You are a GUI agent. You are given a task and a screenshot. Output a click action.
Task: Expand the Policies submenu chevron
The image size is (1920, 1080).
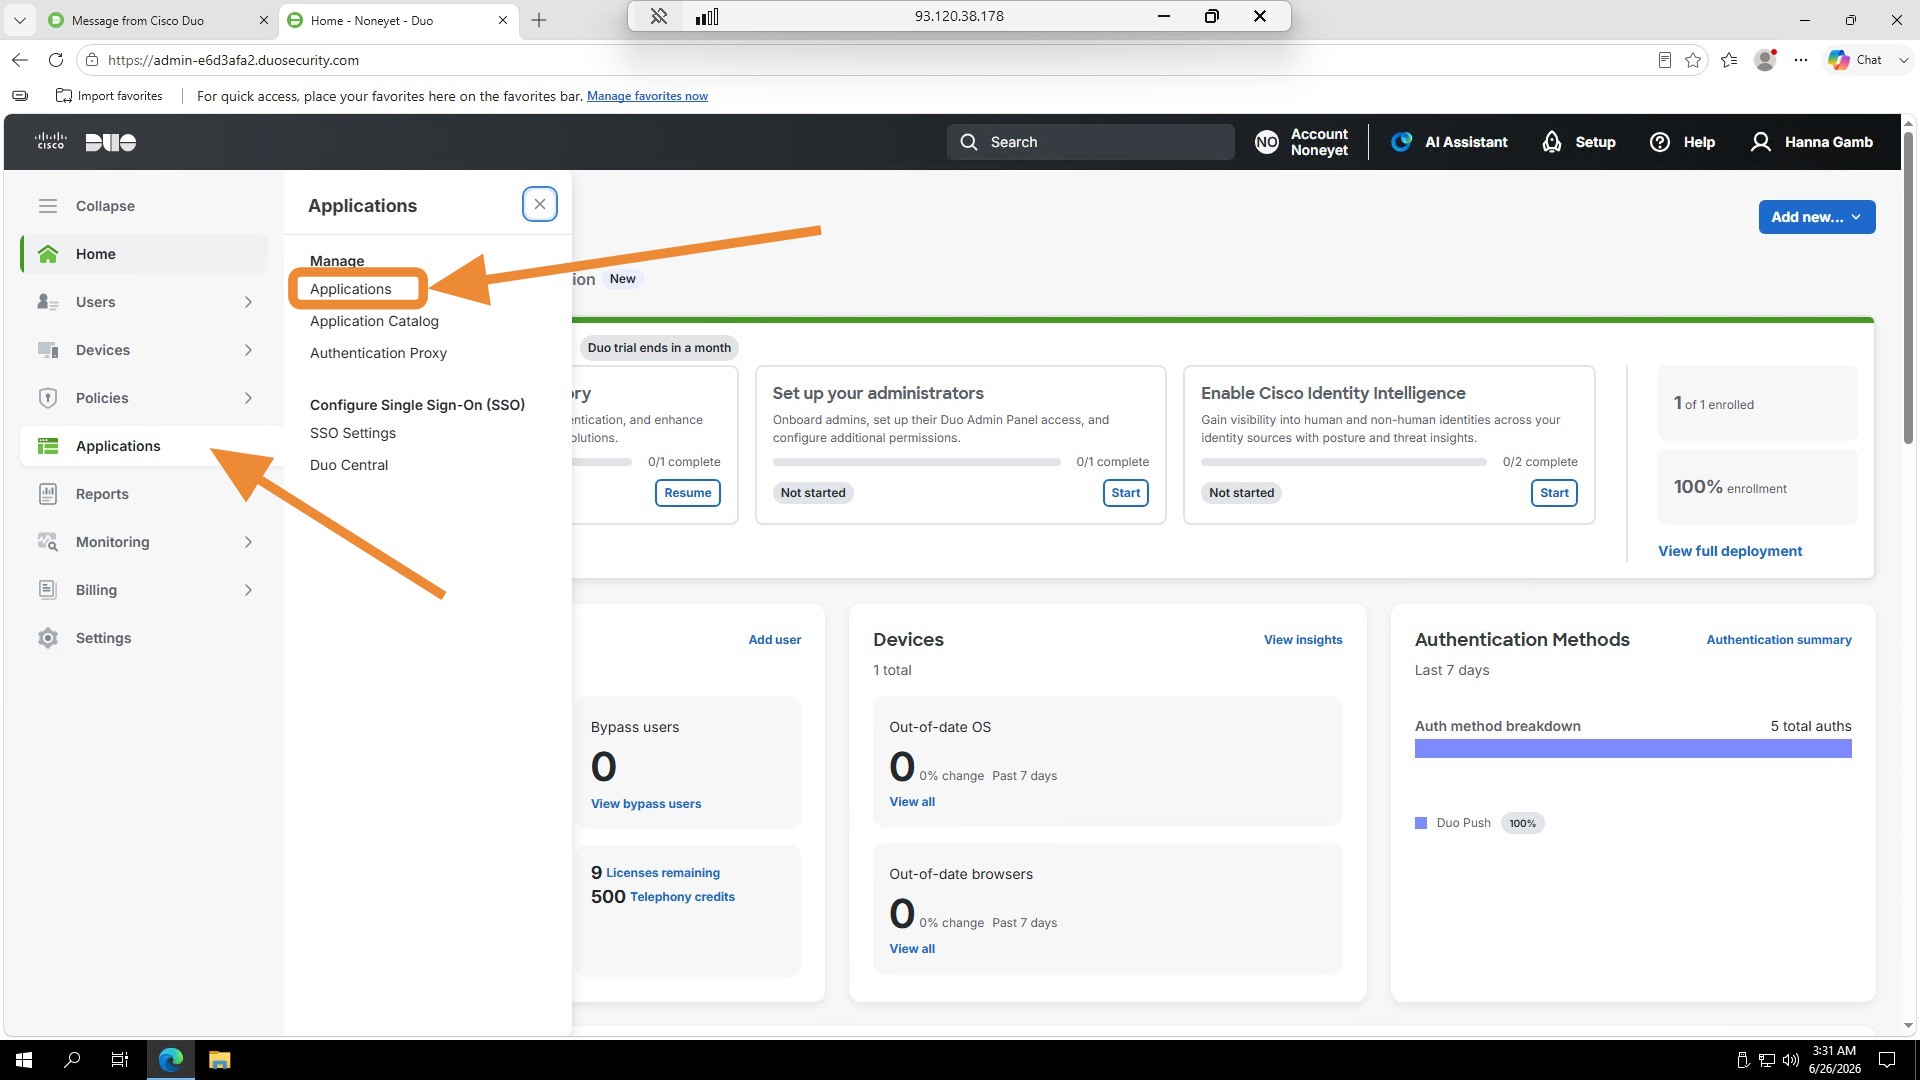coord(248,398)
